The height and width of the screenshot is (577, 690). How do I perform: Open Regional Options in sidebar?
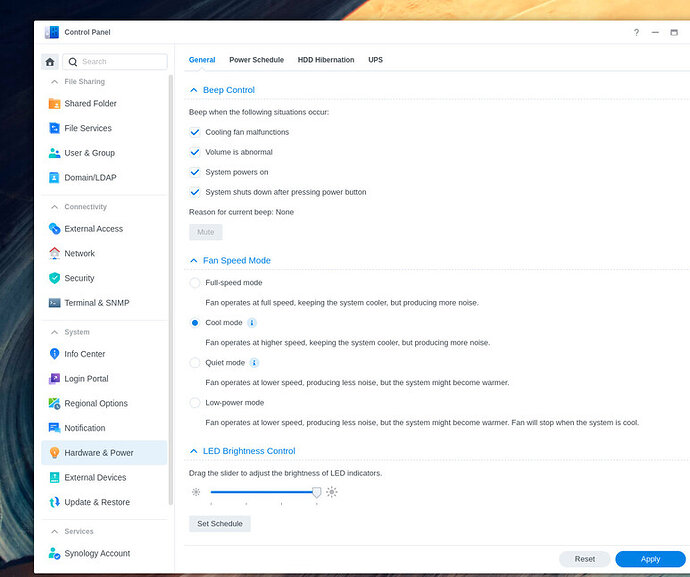coord(104,403)
